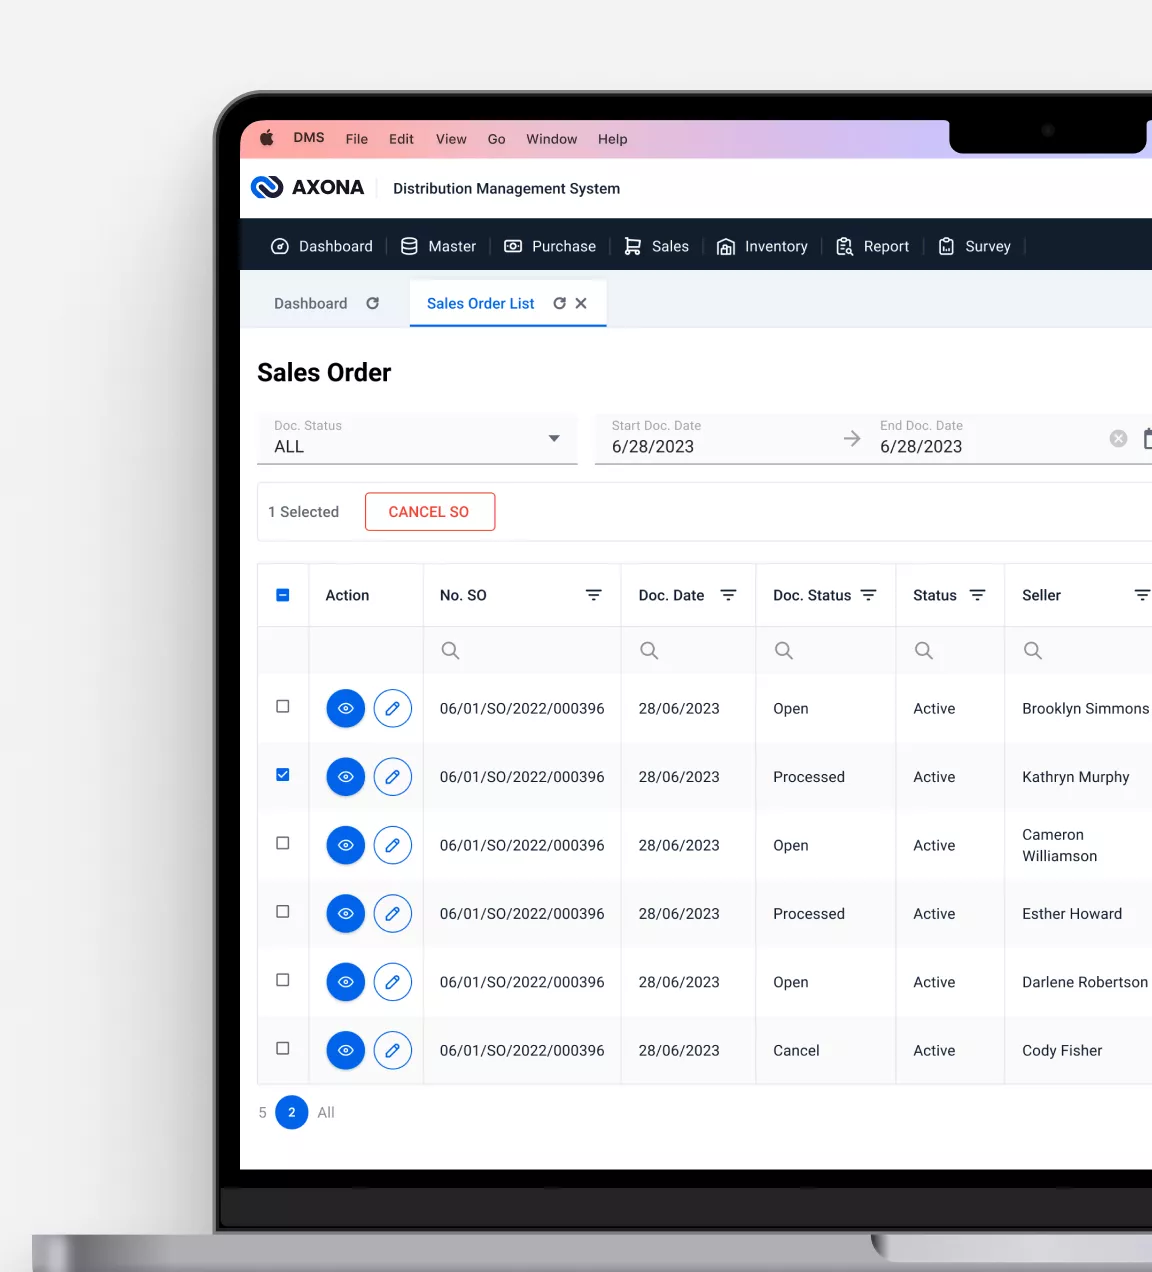Uncheck the Kathryn Murphy row checkbox
The height and width of the screenshot is (1272, 1152).
tap(283, 775)
